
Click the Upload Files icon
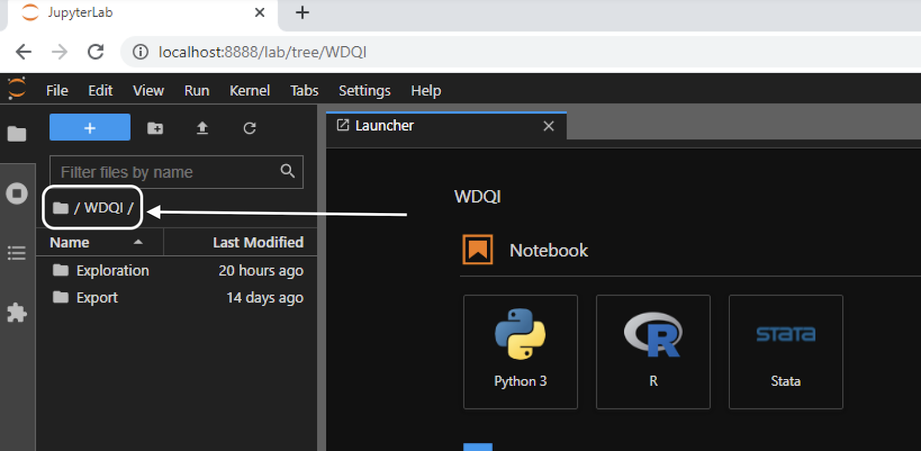202,128
